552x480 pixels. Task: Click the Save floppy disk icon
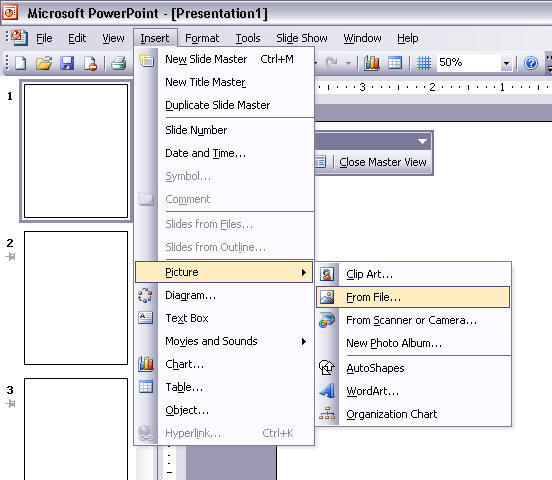pyautogui.click(x=67, y=63)
